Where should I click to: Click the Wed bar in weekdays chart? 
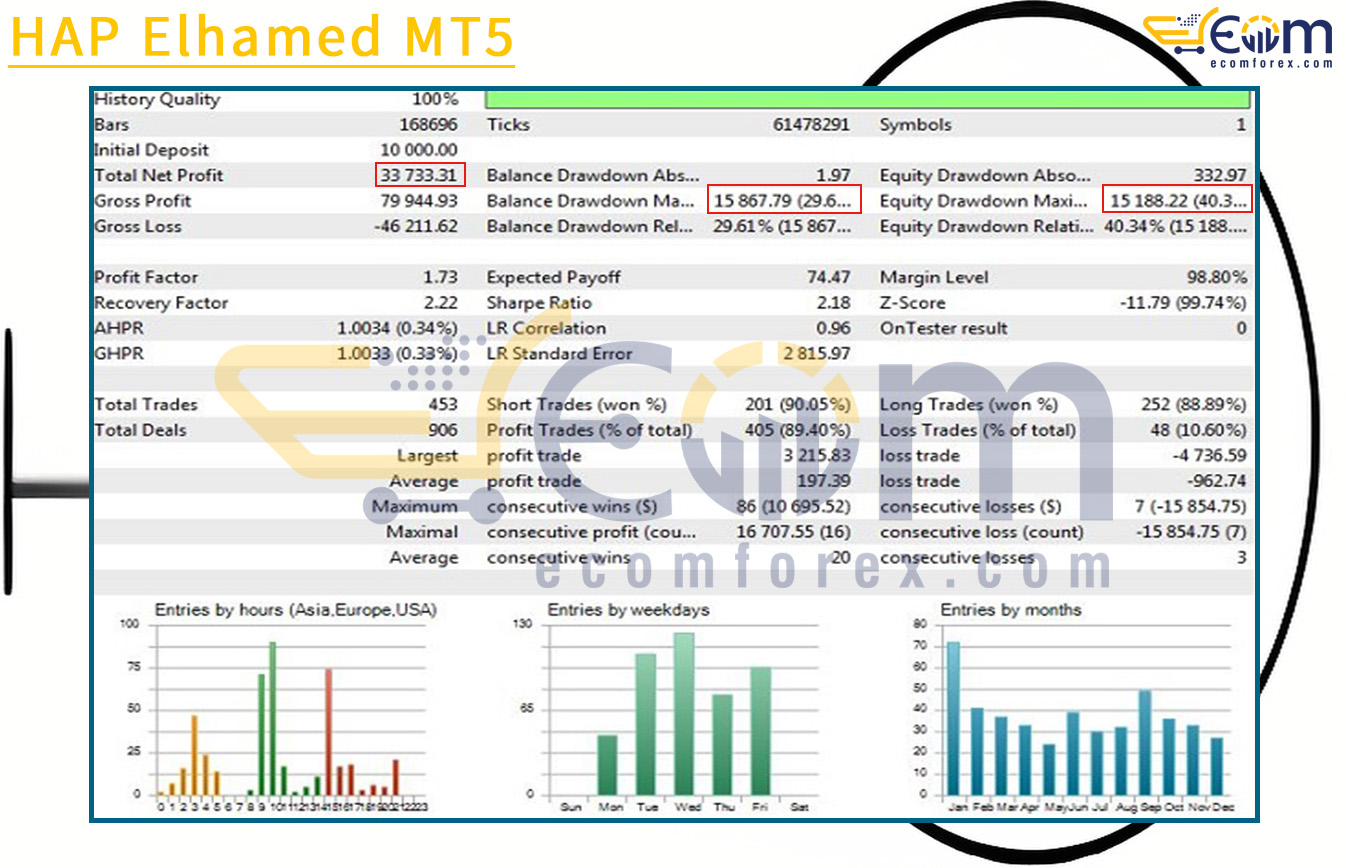[x=684, y=713]
